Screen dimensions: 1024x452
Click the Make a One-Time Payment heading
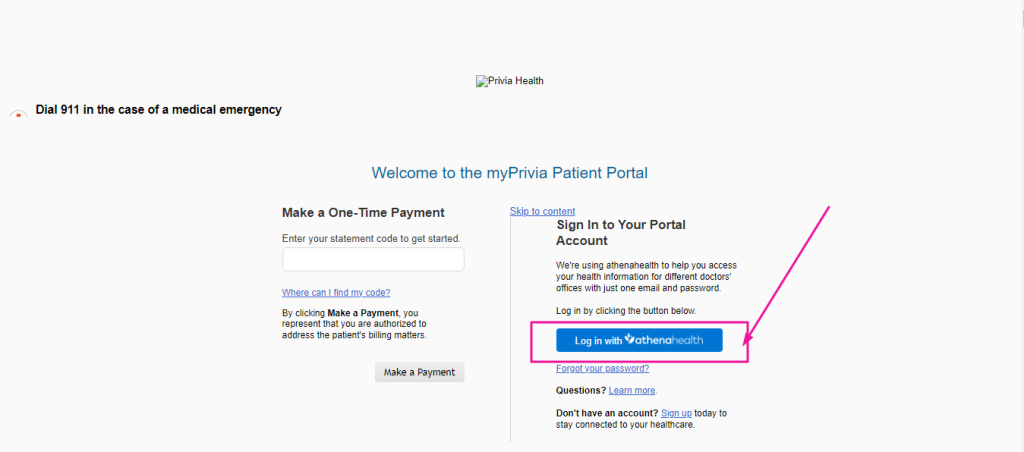point(363,212)
